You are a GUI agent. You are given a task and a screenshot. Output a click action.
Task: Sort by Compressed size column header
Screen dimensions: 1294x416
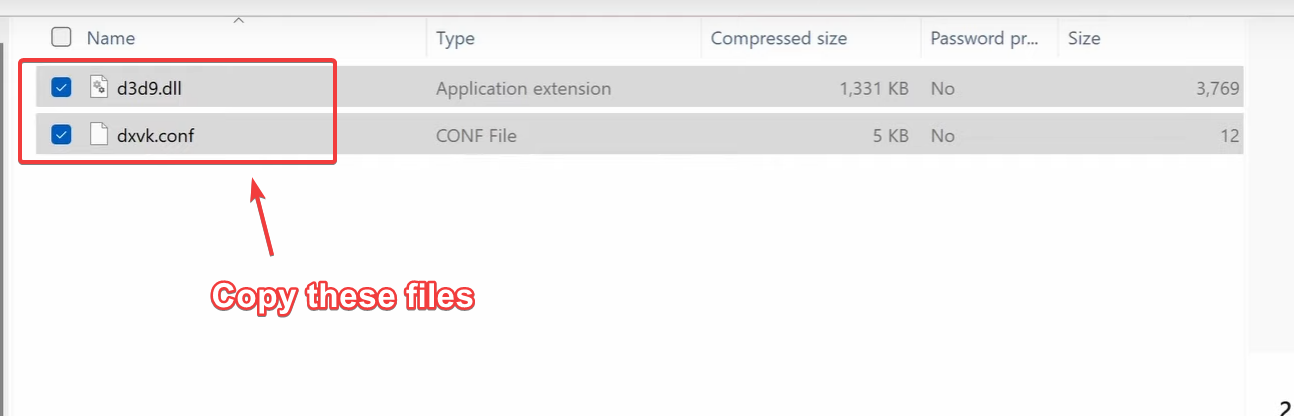tap(778, 39)
